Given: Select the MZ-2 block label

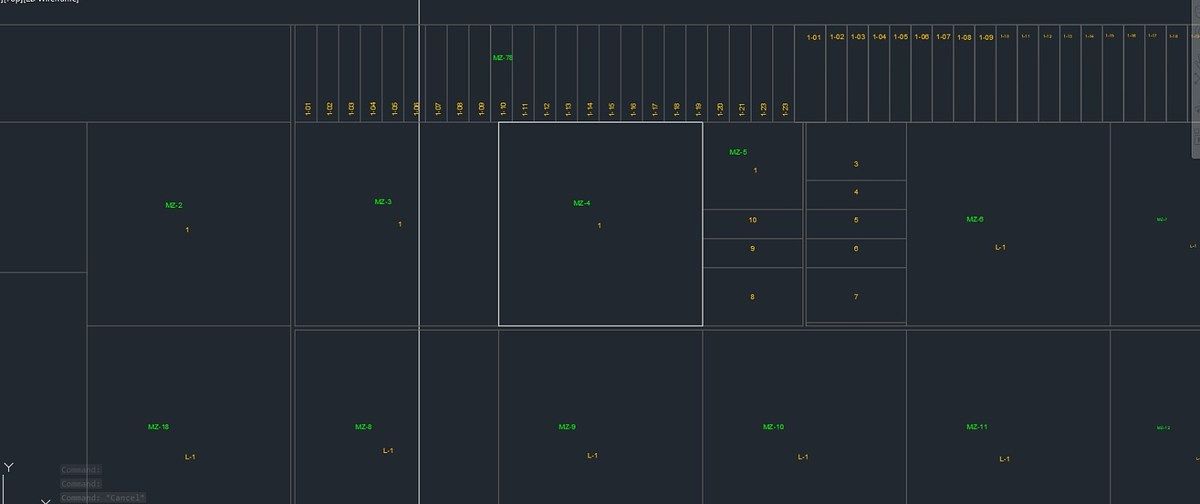Looking at the screenshot, I should tap(174, 205).
